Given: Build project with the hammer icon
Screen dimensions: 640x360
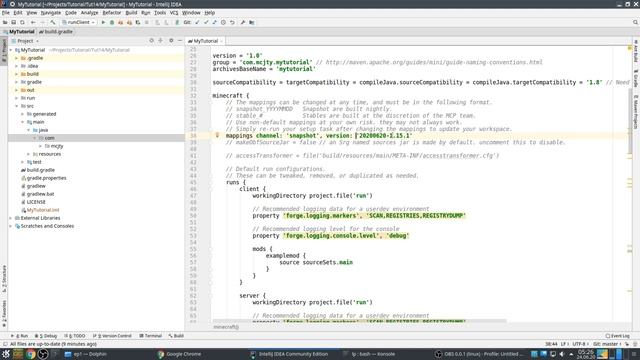Looking at the screenshot, I should point(53,22).
